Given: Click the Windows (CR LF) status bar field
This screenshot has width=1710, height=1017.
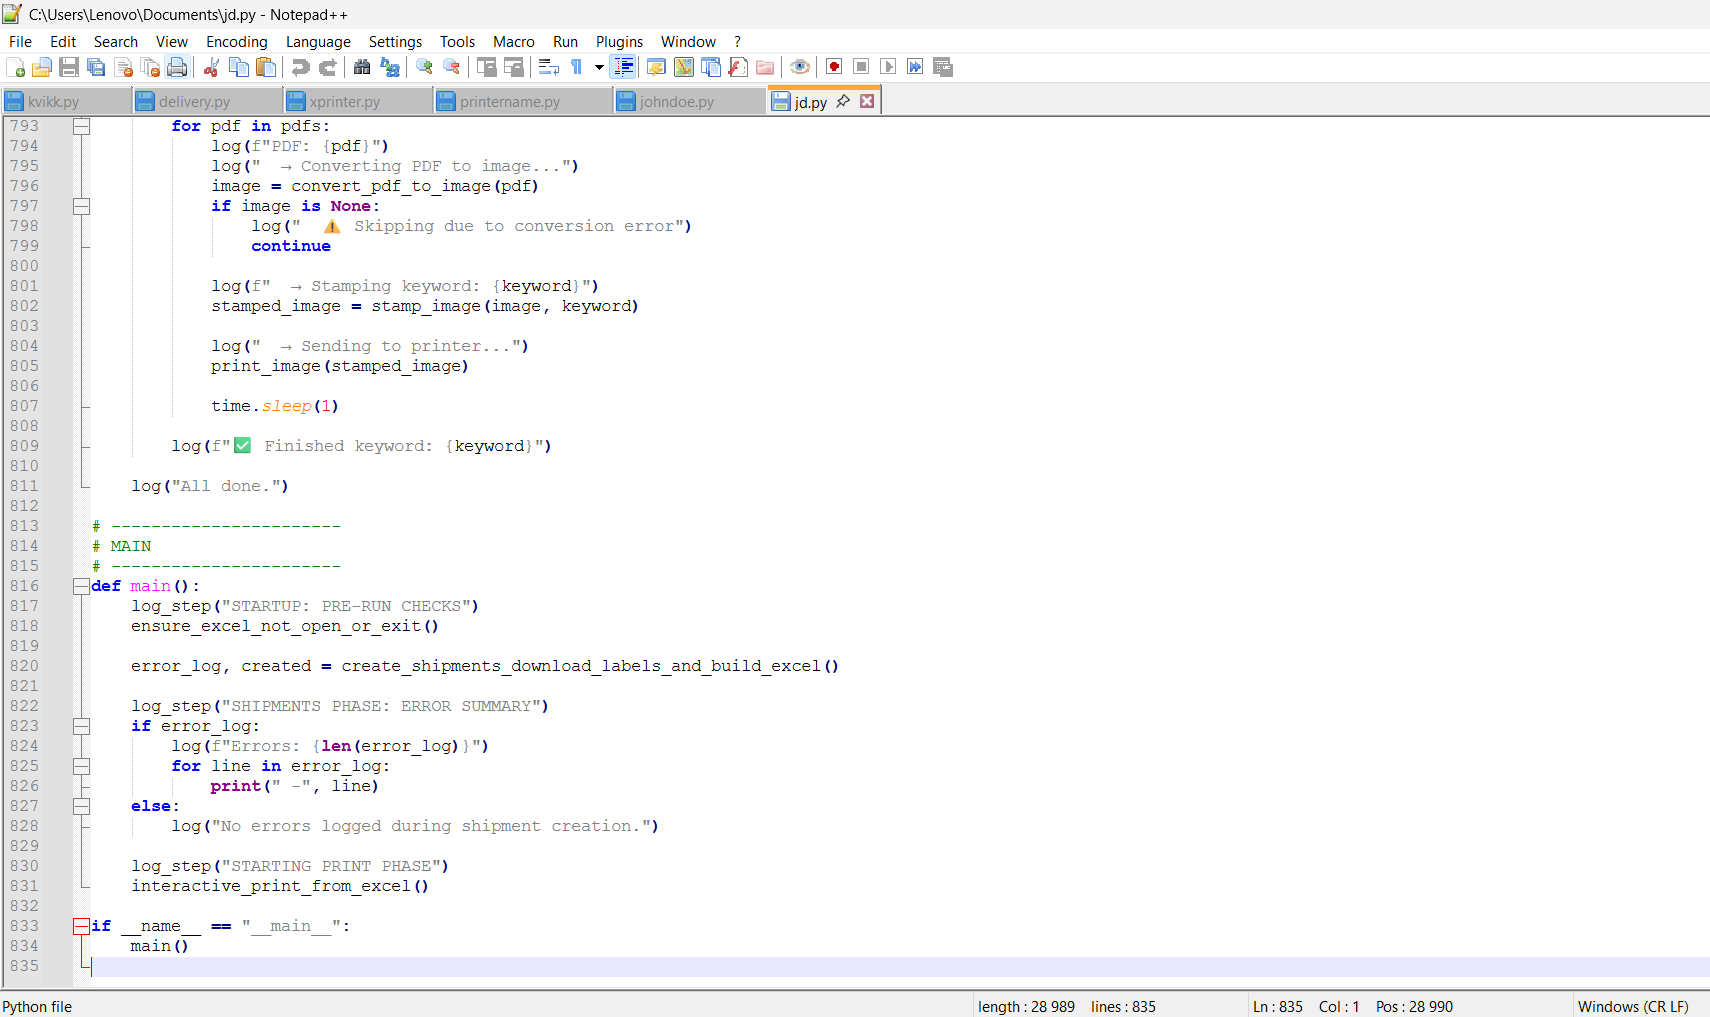Looking at the screenshot, I should tap(1633, 1006).
